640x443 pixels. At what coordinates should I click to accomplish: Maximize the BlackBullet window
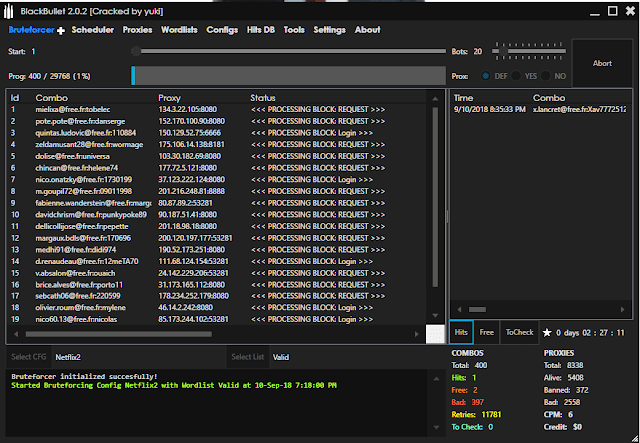click(613, 11)
